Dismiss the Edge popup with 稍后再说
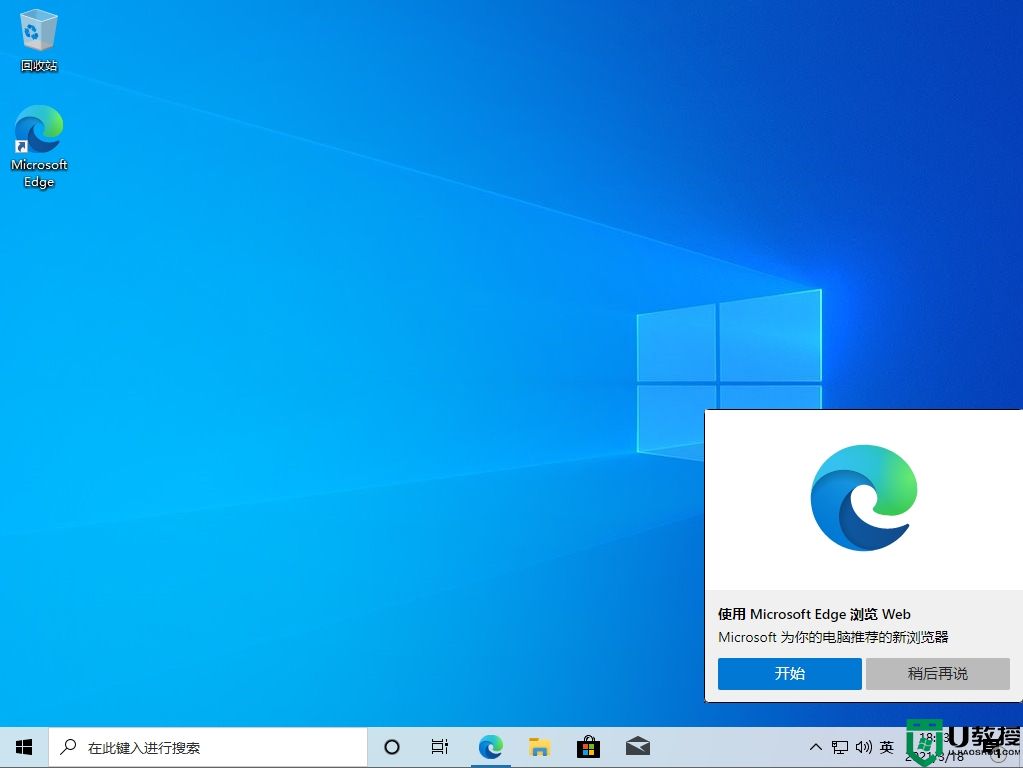Viewport: 1023px width, 768px height. click(938, 673)
